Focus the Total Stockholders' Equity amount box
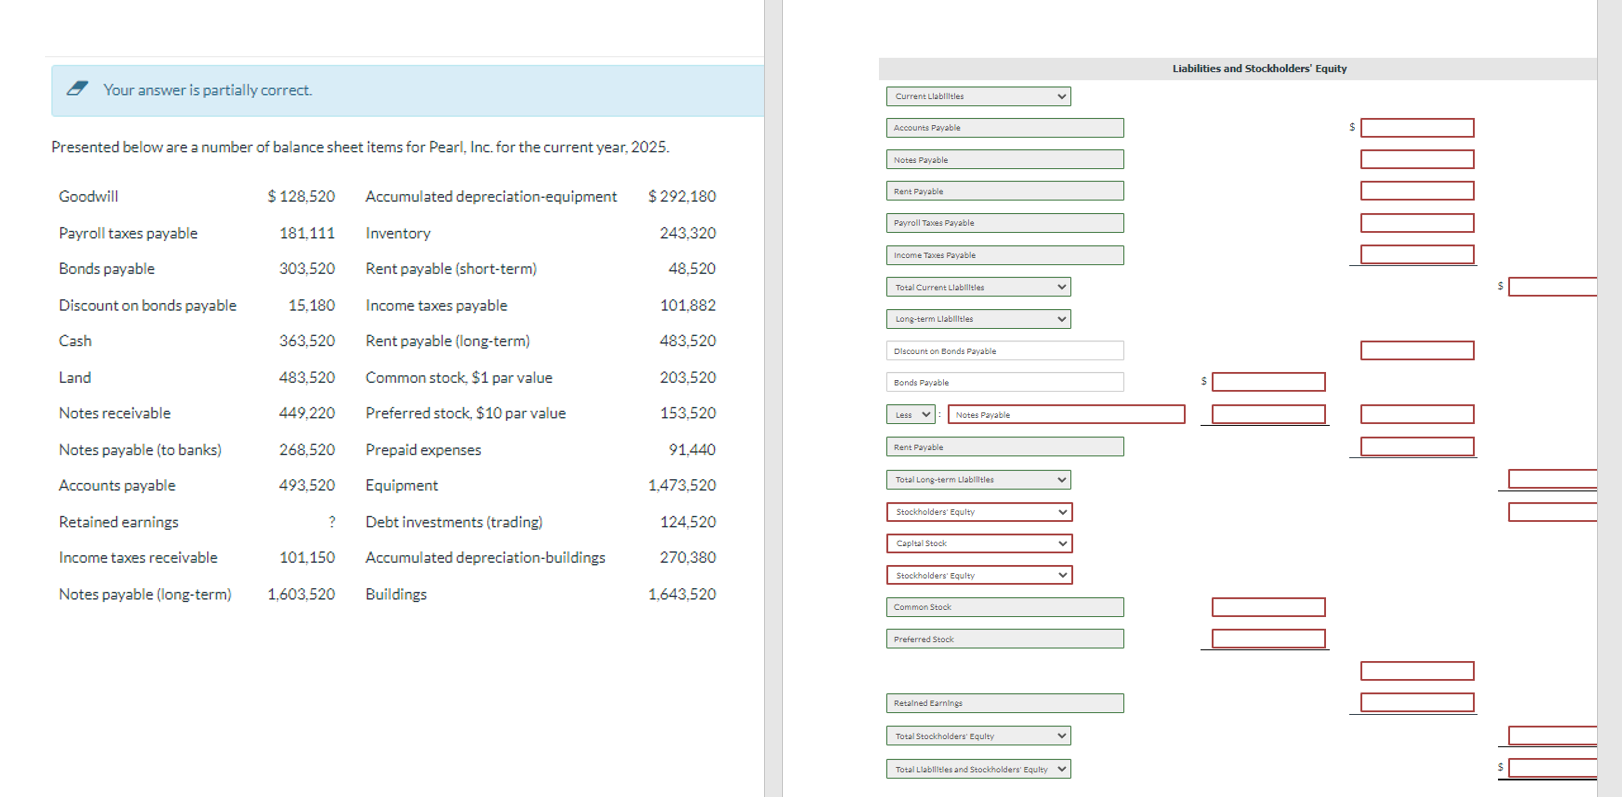The image size is (1622, 797). pyautogui.click(x=1553, y=736)
